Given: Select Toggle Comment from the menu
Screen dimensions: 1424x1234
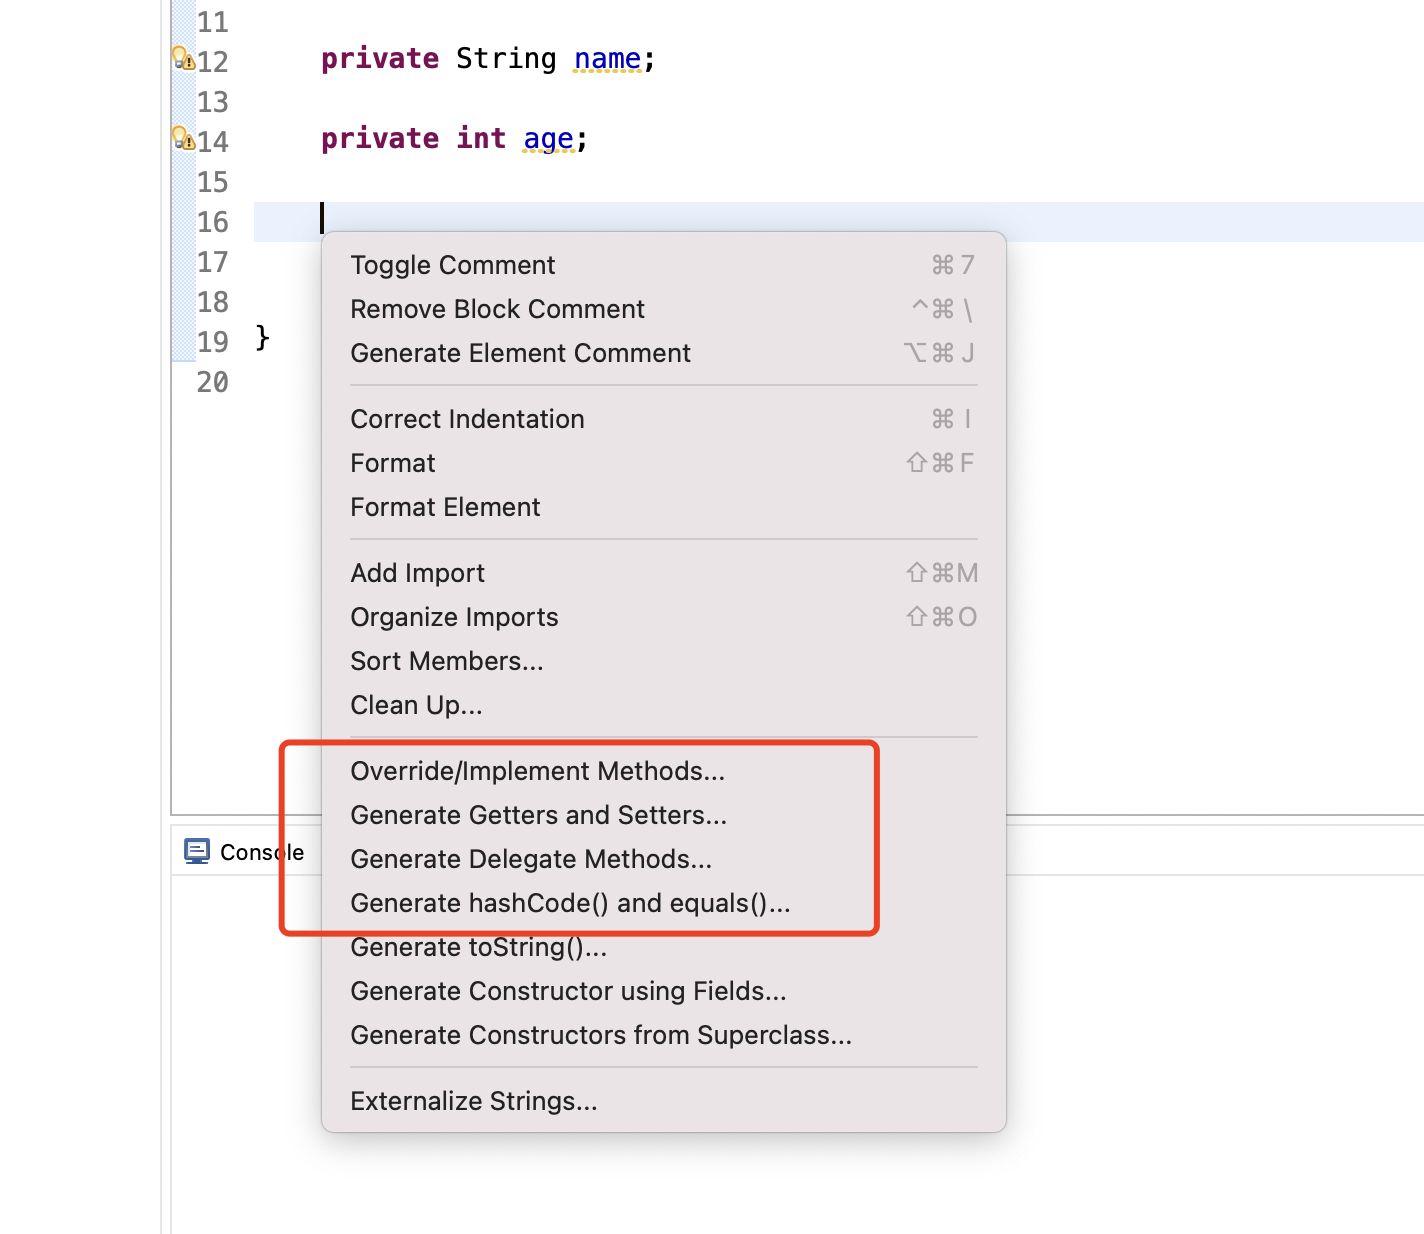Looking at the screenshot, I should [452, 265].
